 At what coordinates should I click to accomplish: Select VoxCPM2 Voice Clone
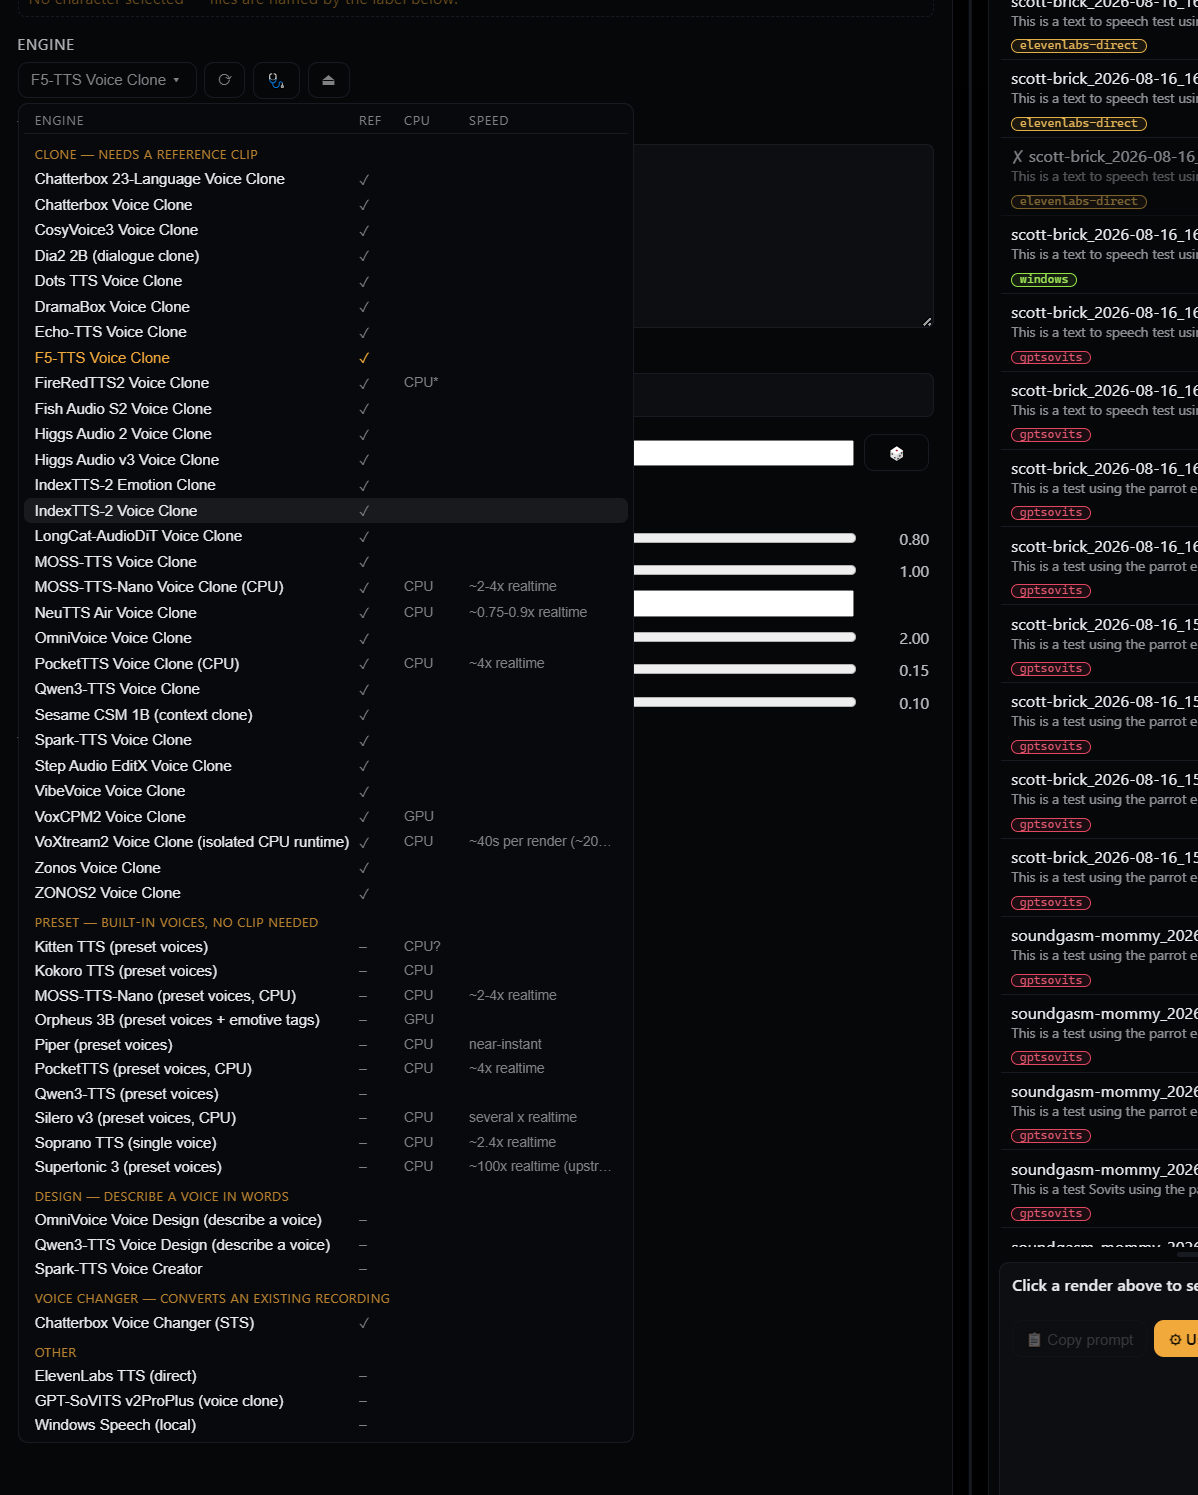click(x=326, y=817)
